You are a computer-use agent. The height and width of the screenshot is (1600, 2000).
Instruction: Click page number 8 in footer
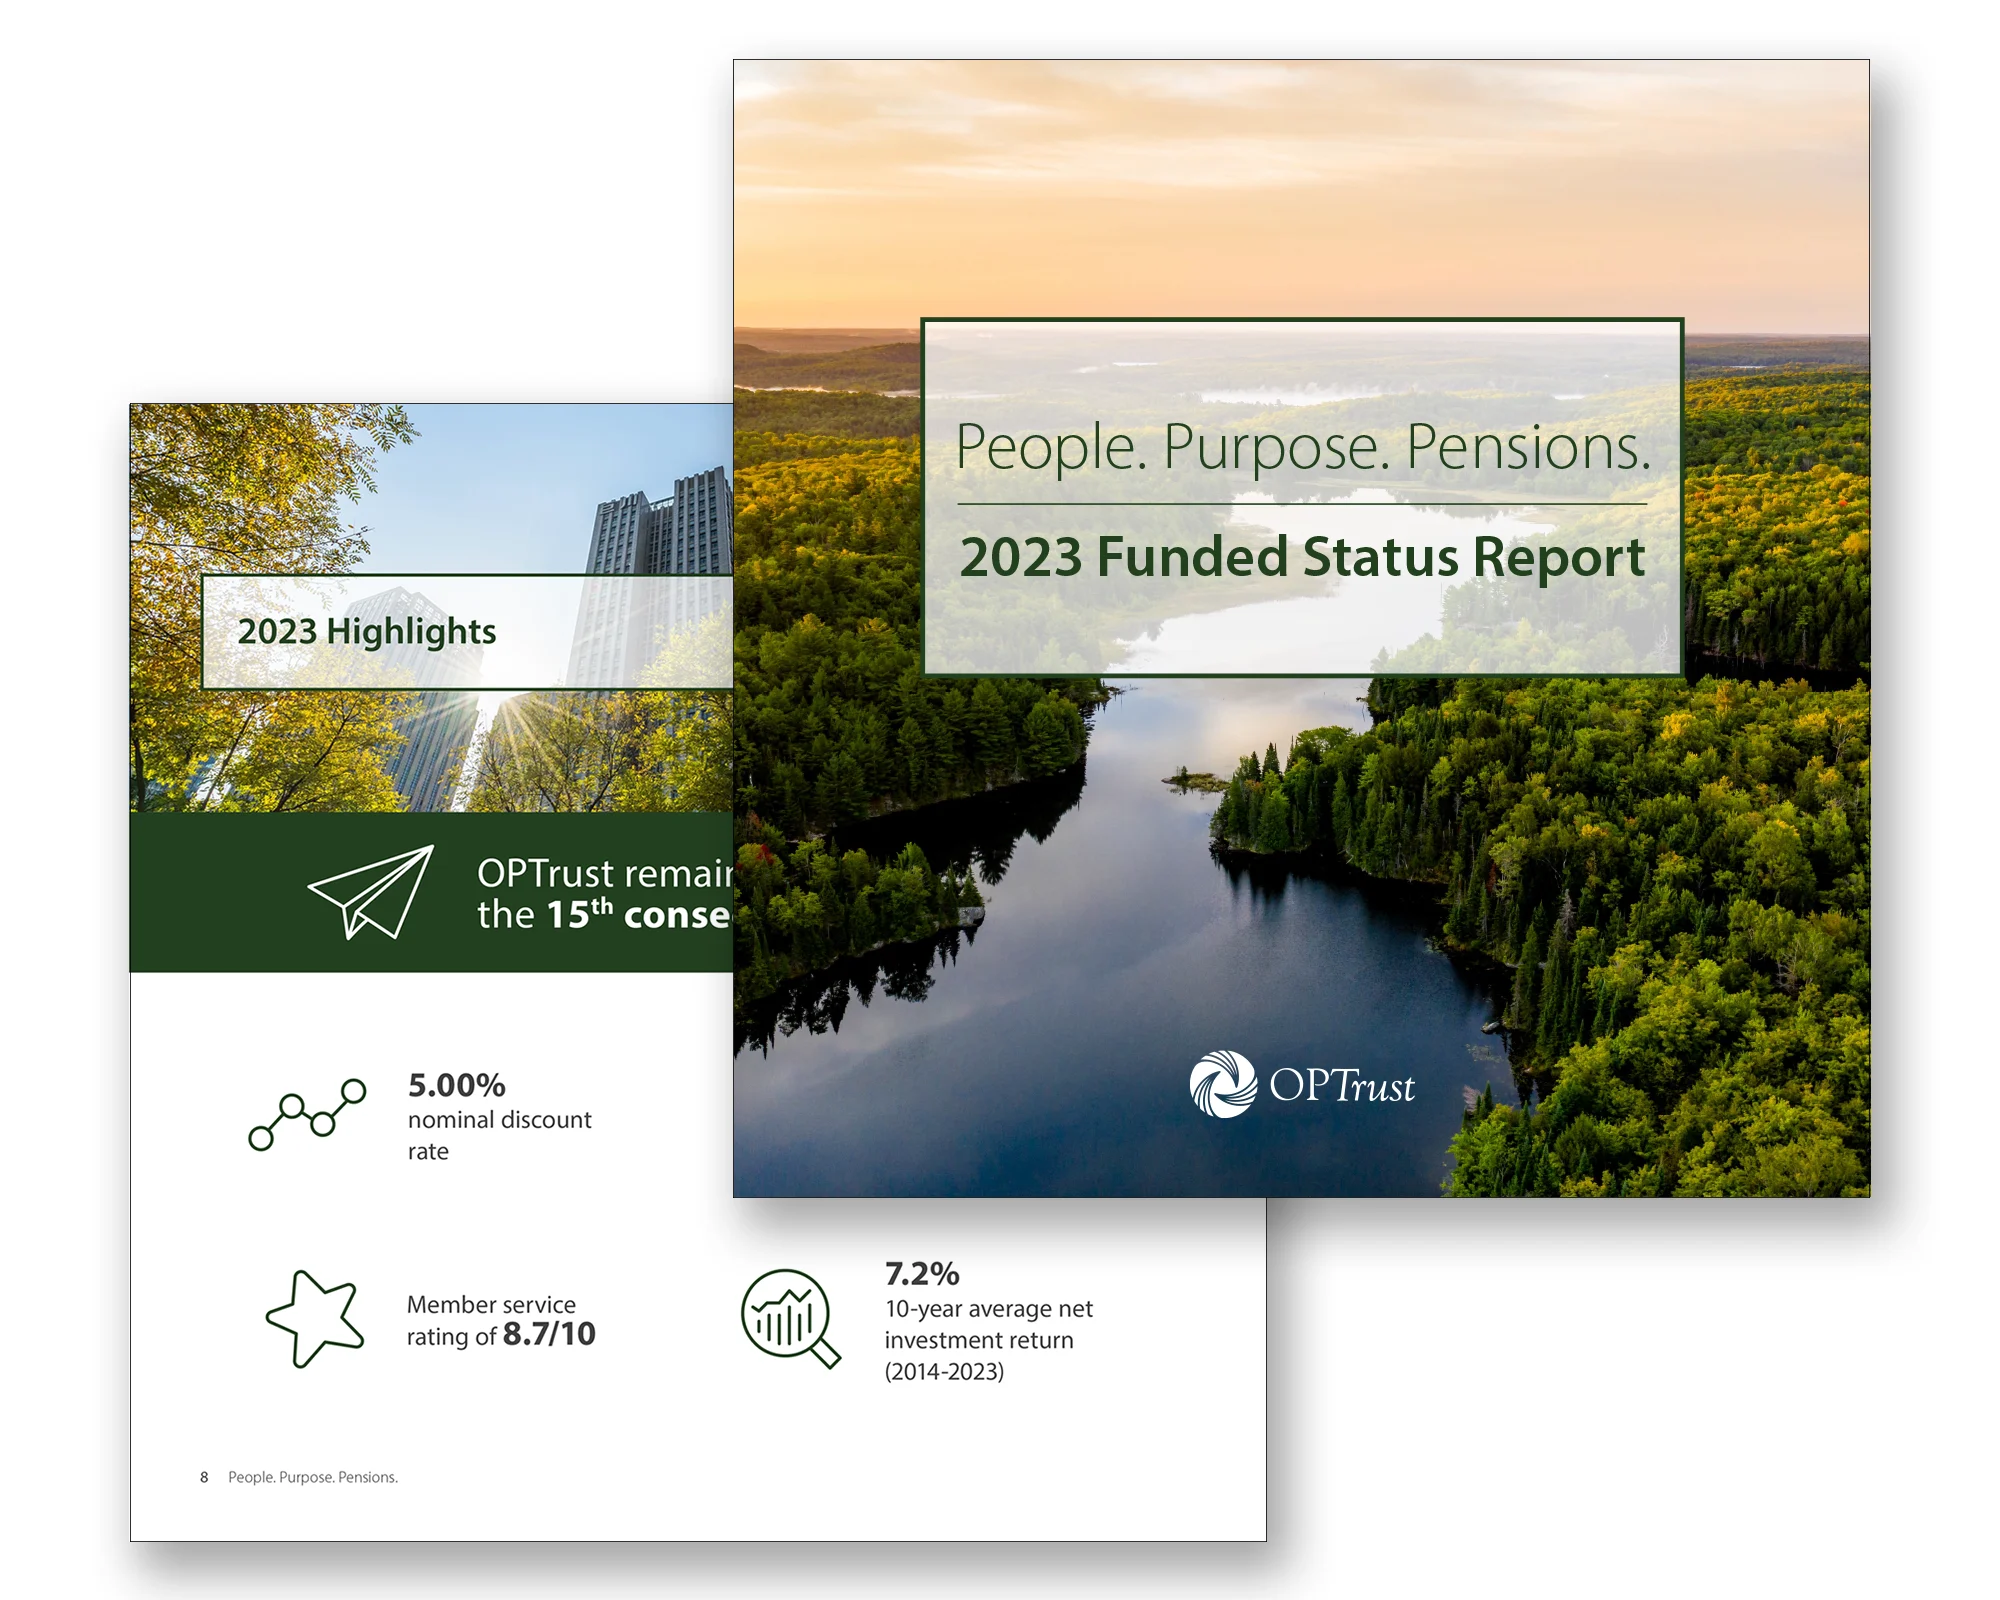pos(204,1477)
